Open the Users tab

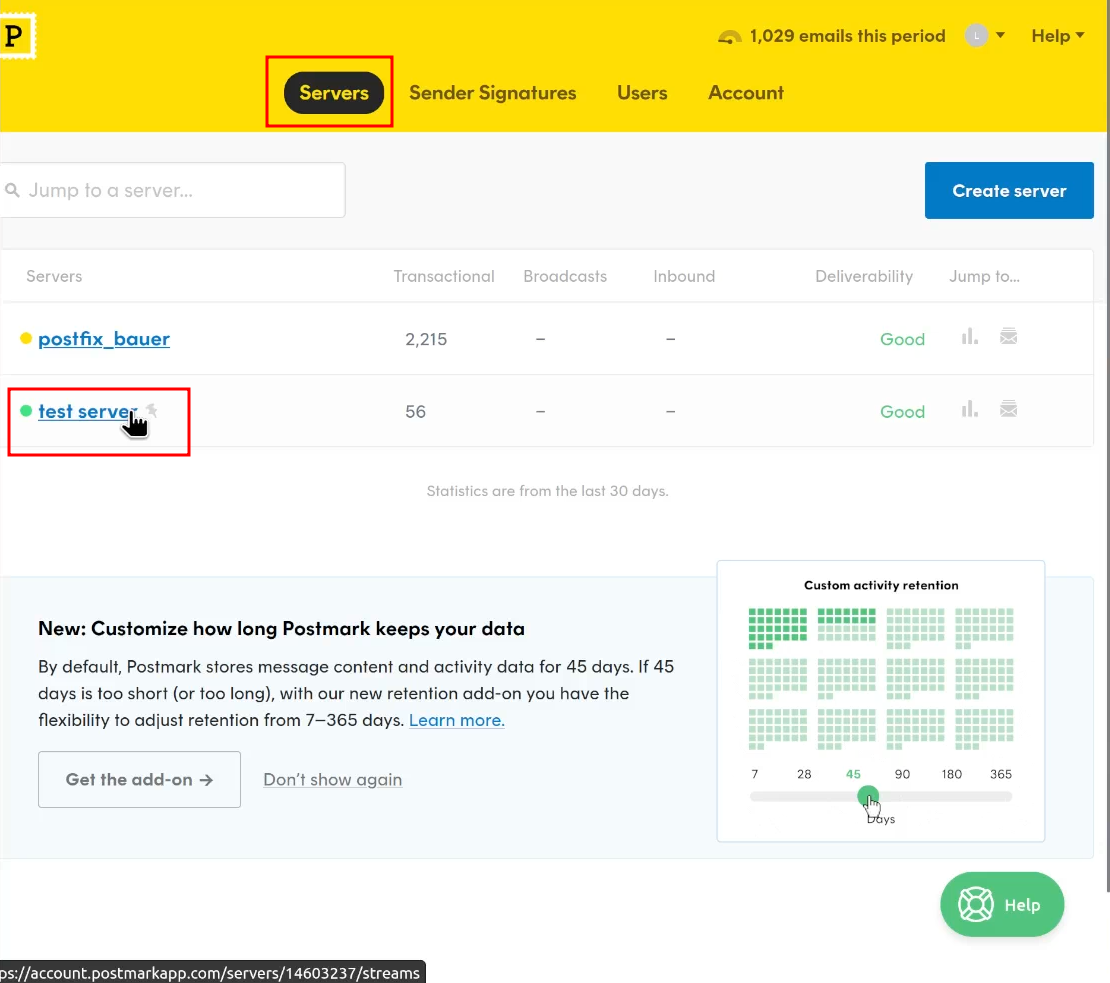pyautogui.click(x=642, y=93)
